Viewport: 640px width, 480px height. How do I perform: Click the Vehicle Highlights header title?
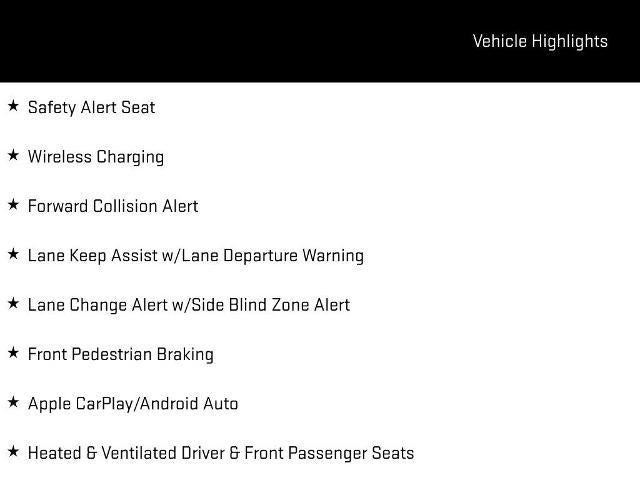pos(539,41)
